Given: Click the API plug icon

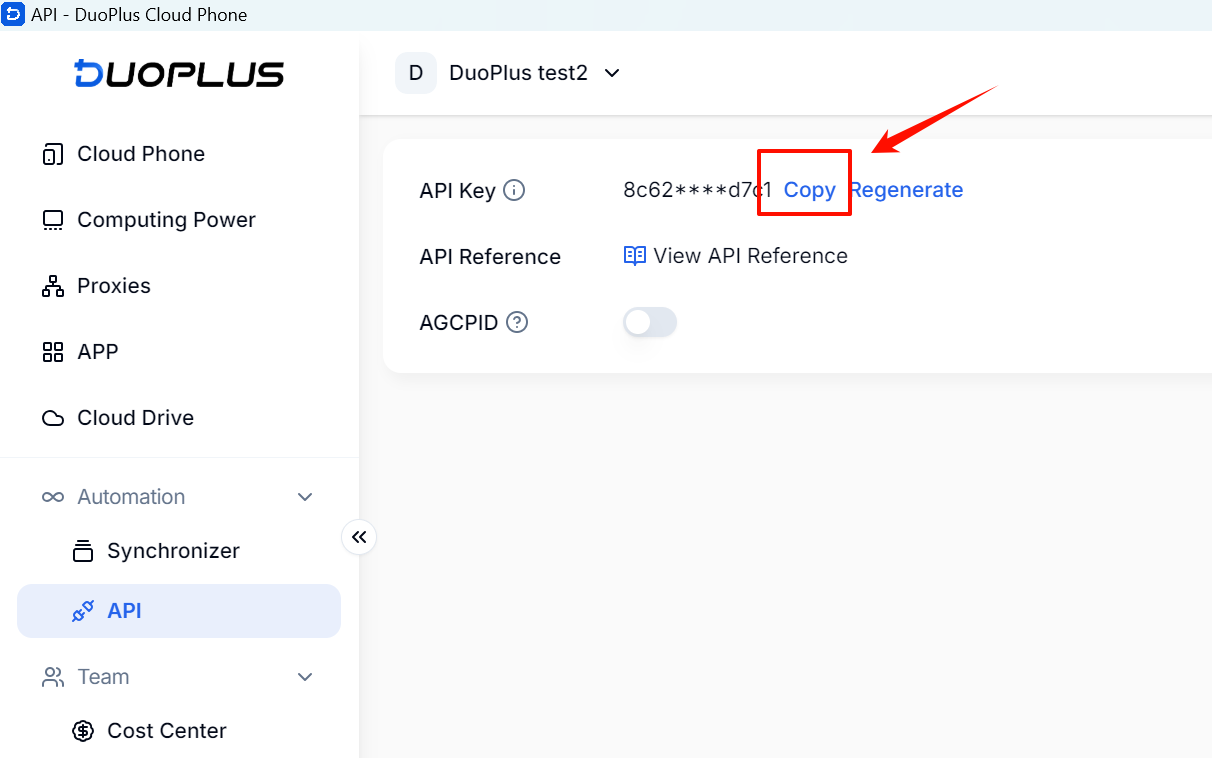Looking at the screenshot, I should click(x=83, y=611).
